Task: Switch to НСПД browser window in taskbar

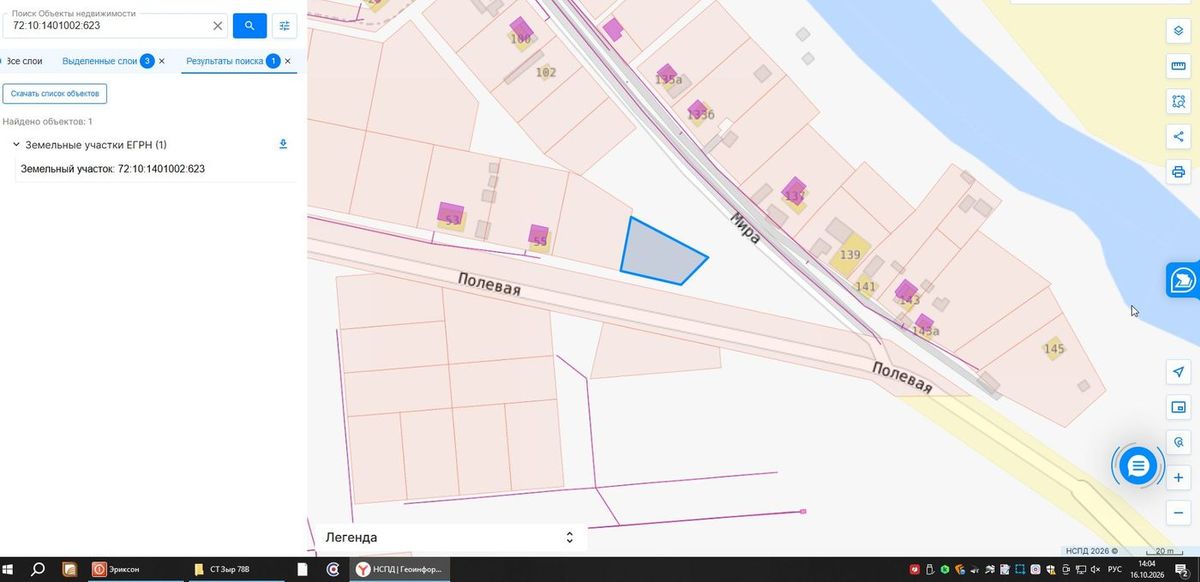Action: tap(400, 569)
